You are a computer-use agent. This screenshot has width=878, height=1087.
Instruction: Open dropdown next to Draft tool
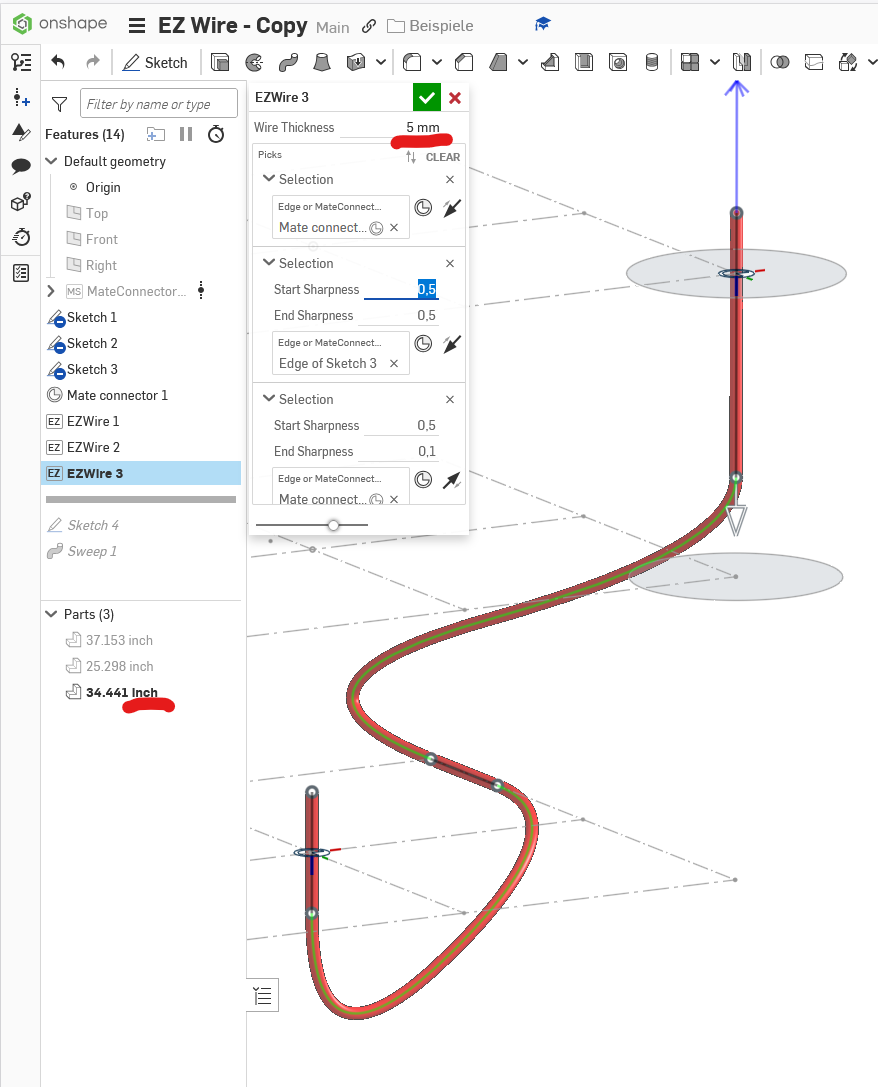pyautogui.click(x=523, y=62)
